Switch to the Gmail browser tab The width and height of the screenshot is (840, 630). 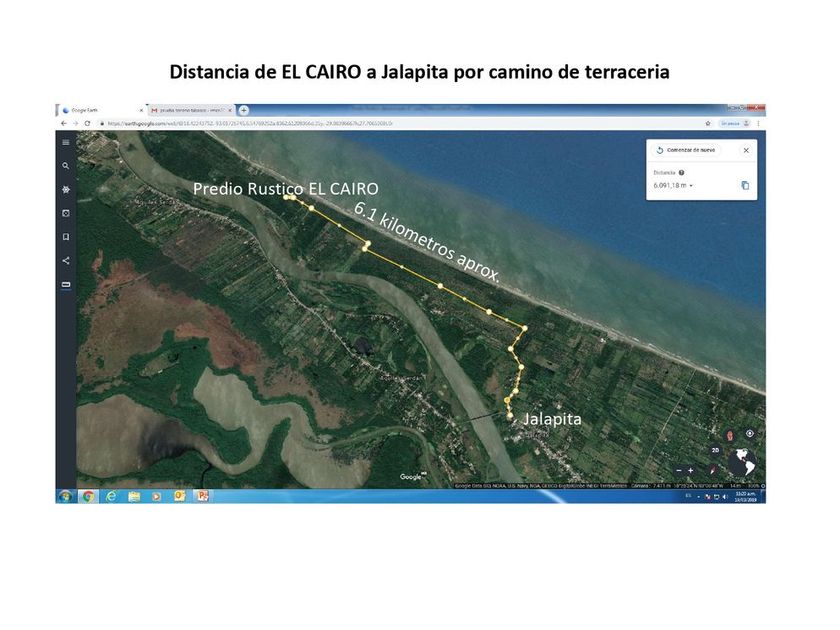190,110
